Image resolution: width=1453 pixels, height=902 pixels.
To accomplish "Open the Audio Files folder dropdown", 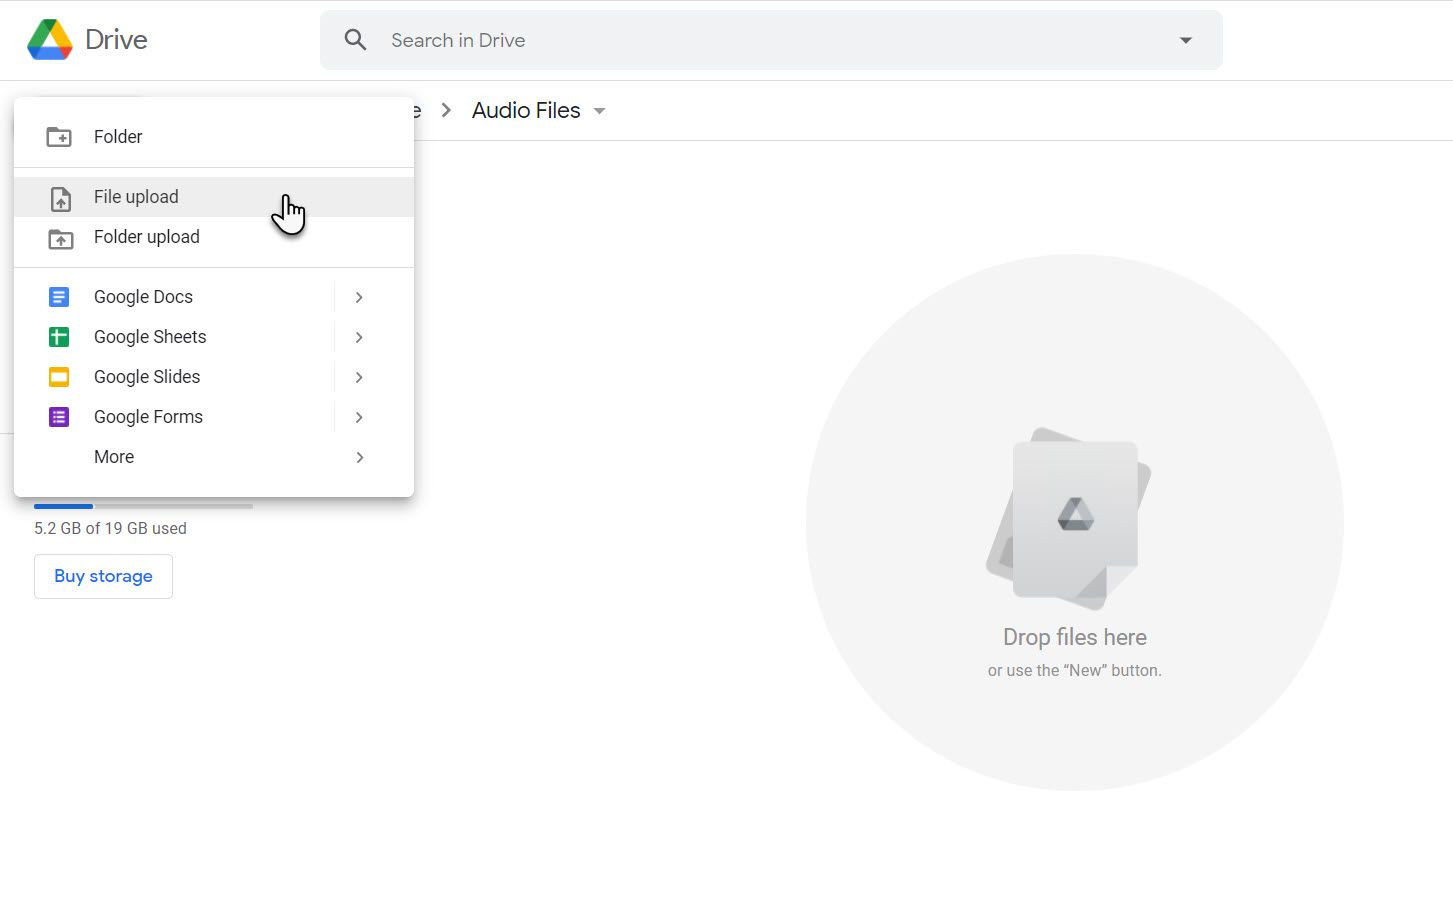I will 599,111.
